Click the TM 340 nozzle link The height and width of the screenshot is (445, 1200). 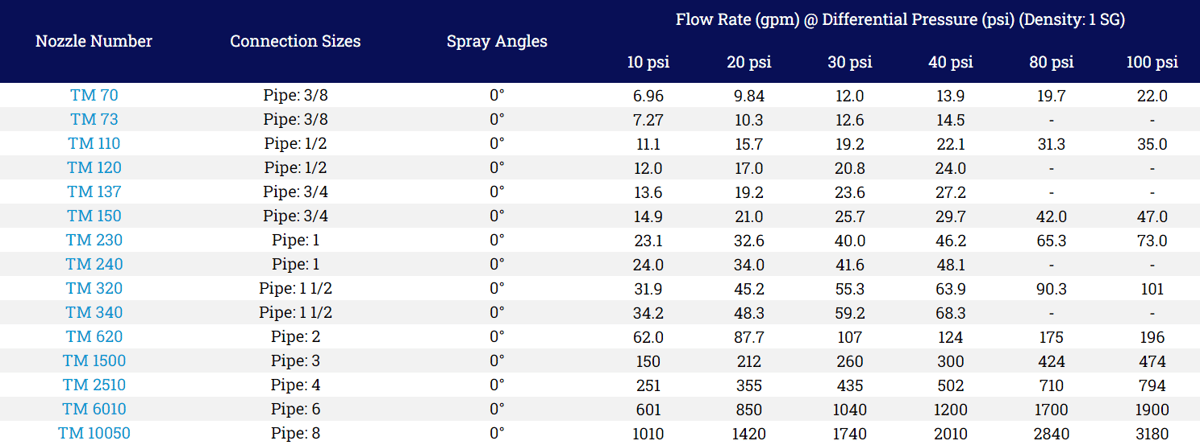94,312
